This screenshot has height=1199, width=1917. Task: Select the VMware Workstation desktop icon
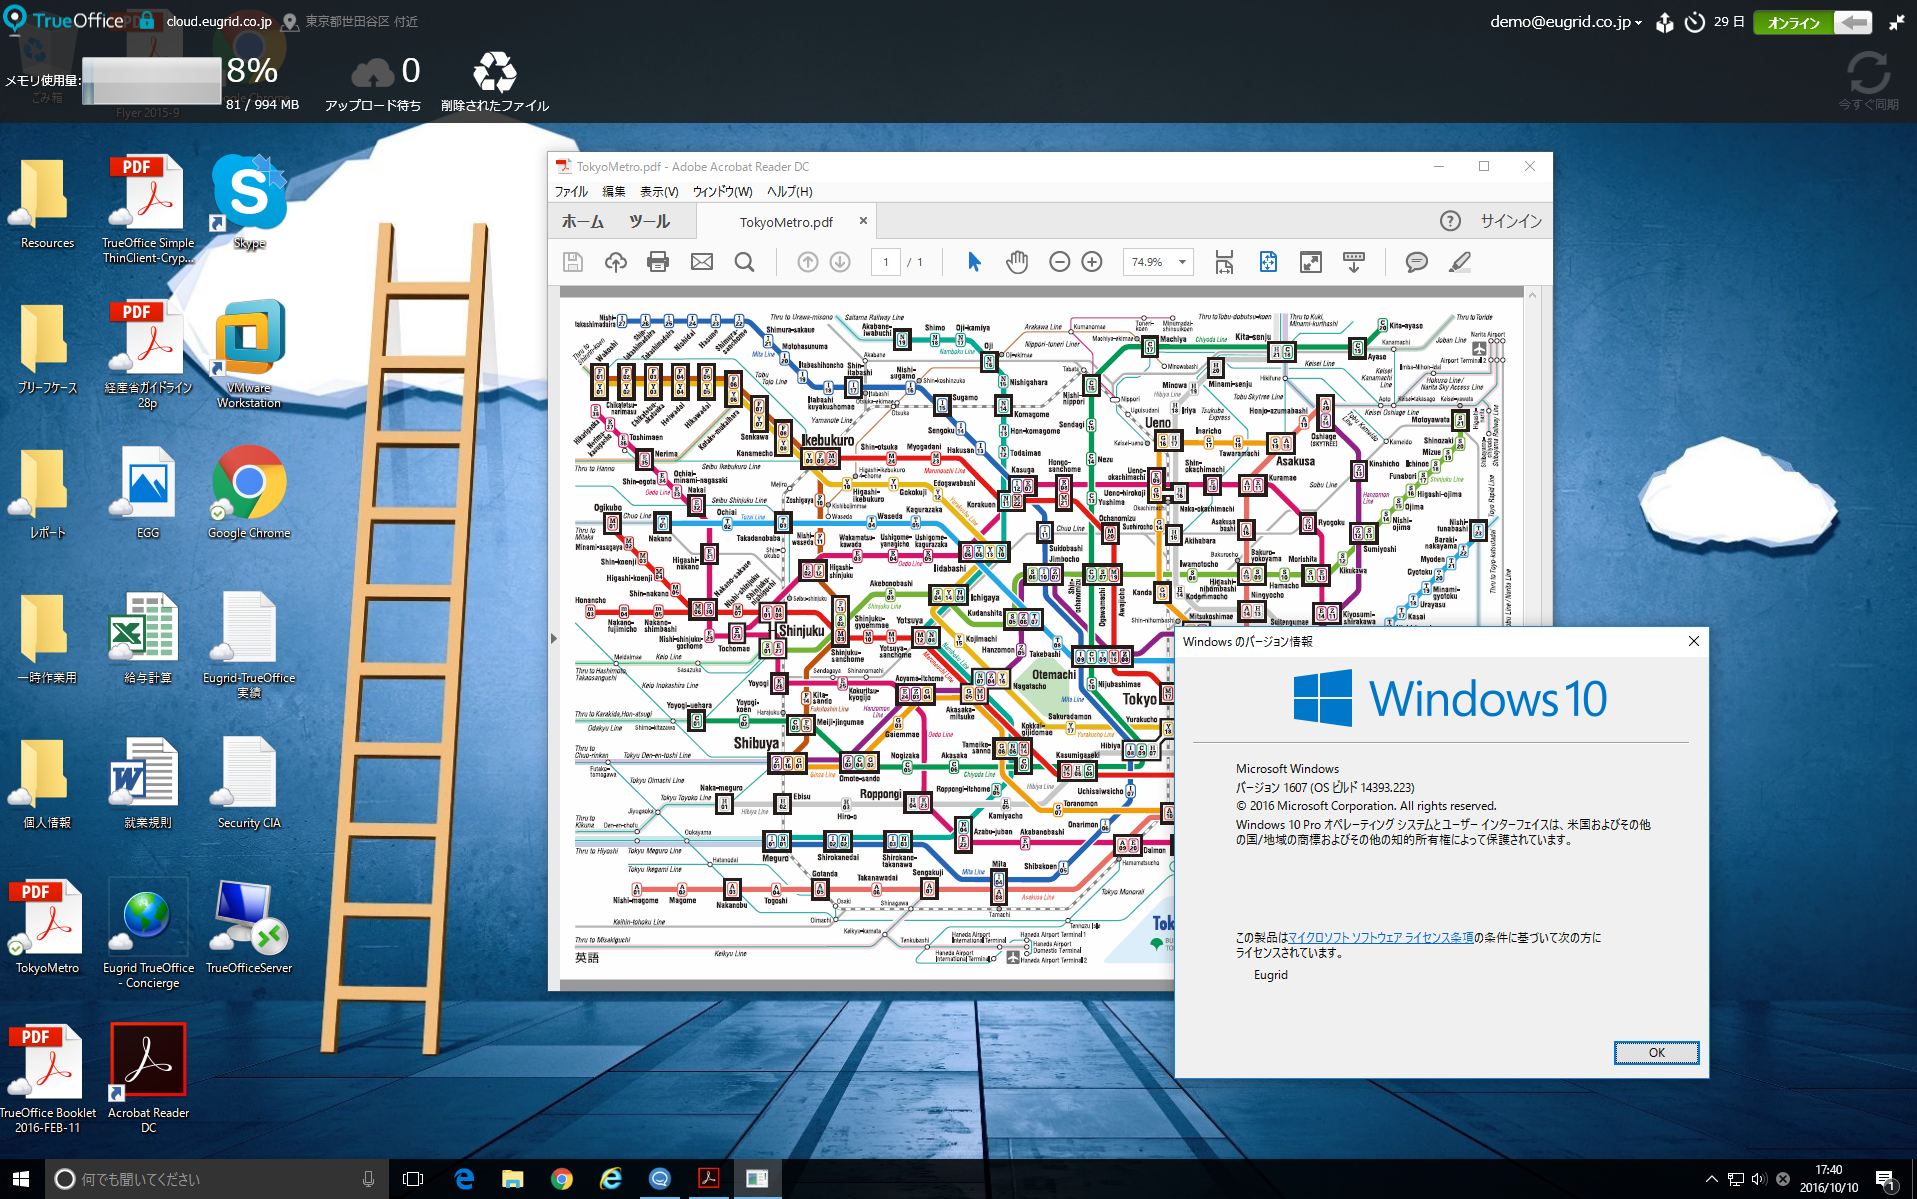click(249, 354)
